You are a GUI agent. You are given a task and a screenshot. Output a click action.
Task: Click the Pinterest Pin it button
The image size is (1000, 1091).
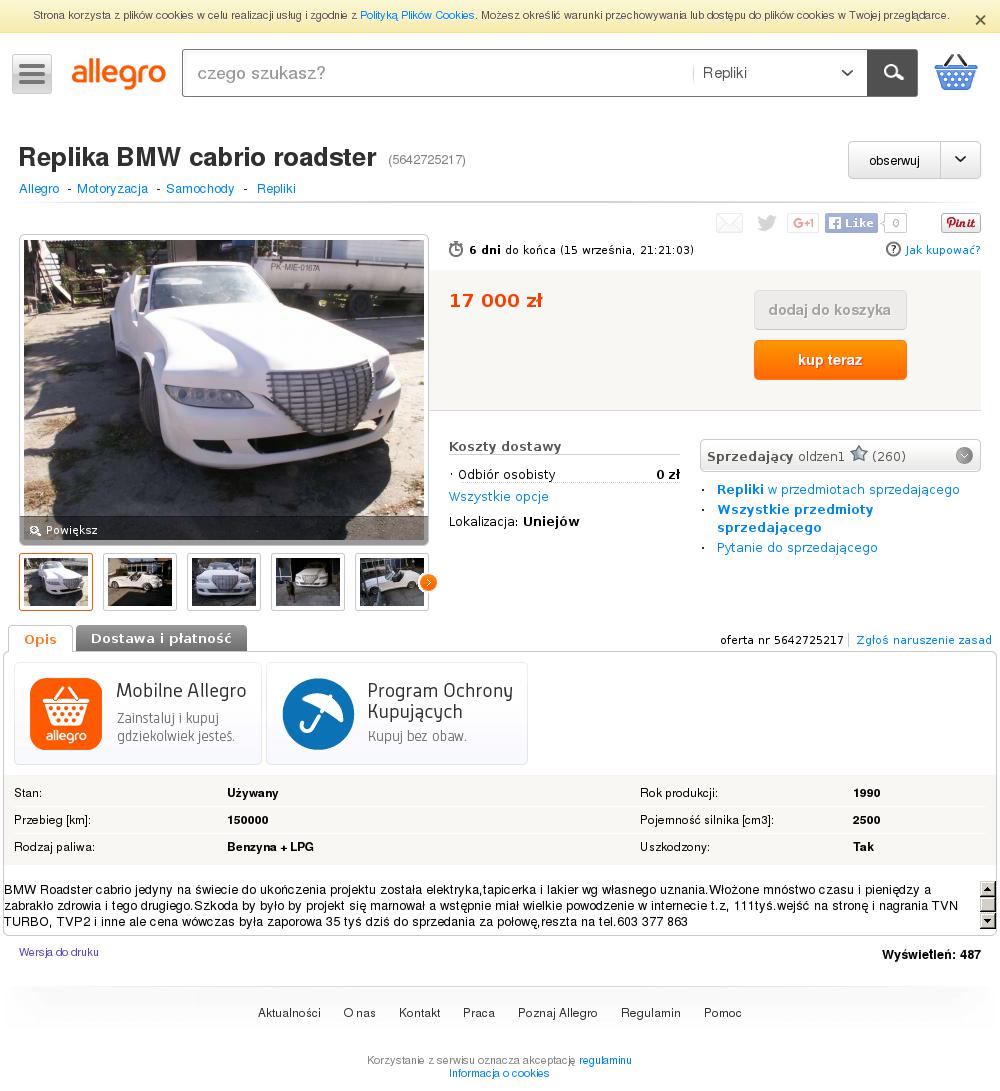(x=960, y=223)
